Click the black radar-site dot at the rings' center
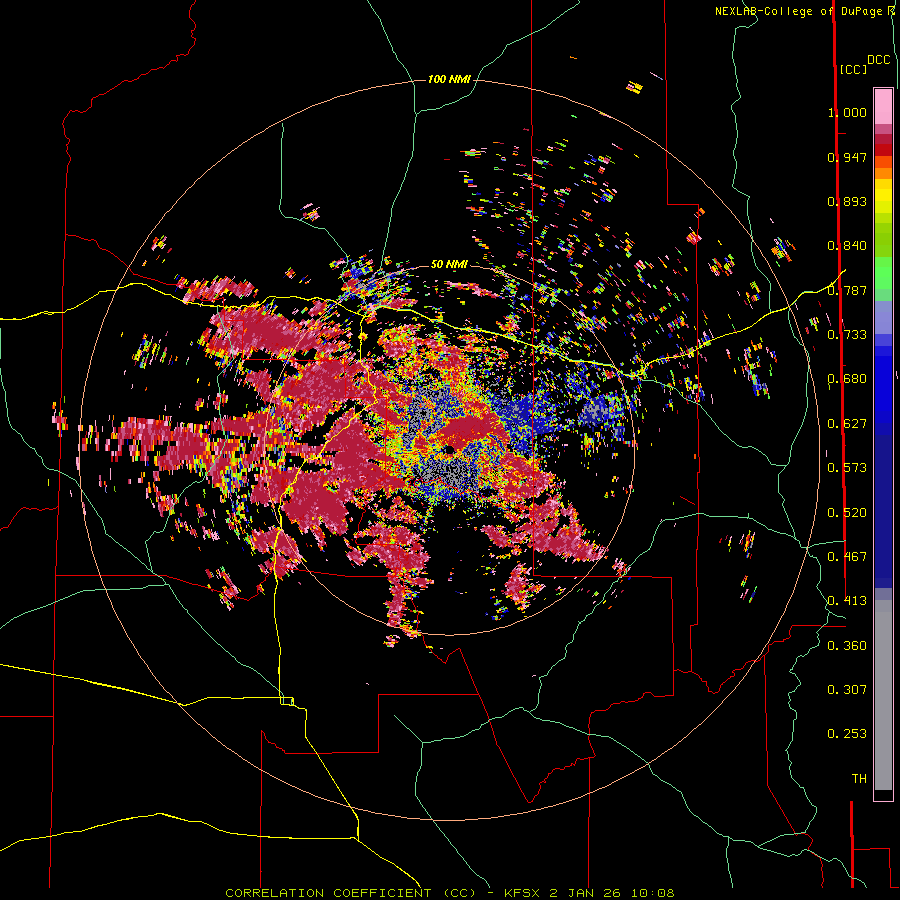 (x=448, y=449)
